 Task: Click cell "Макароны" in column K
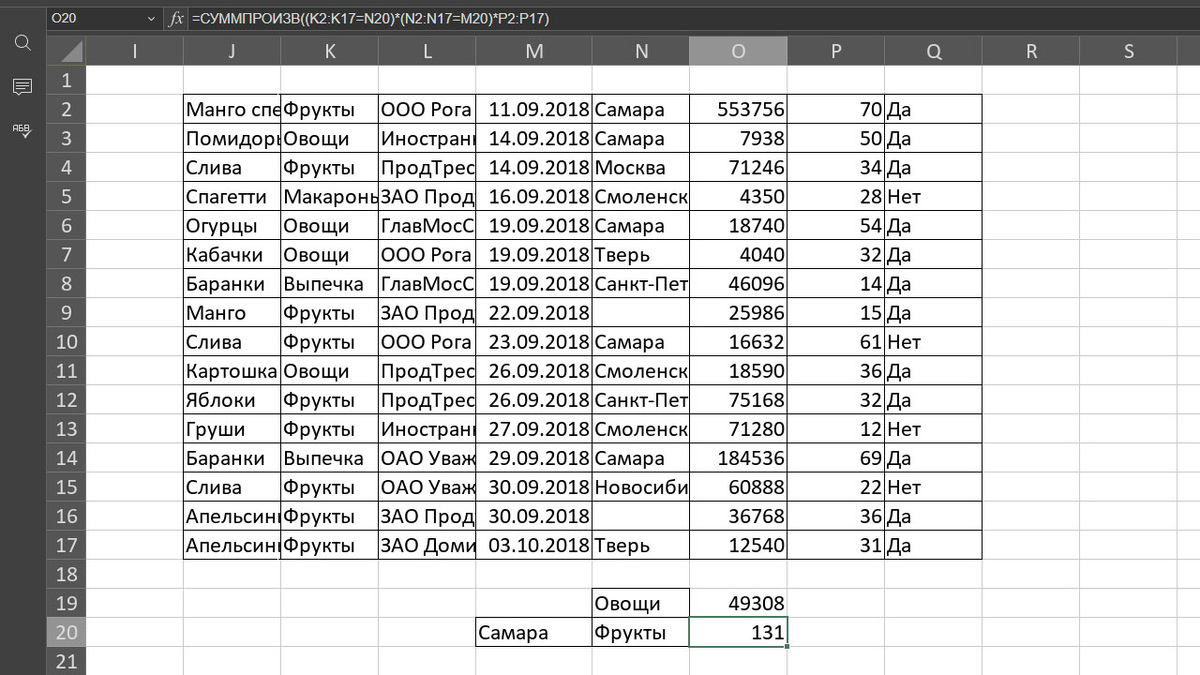coord(330,197)
